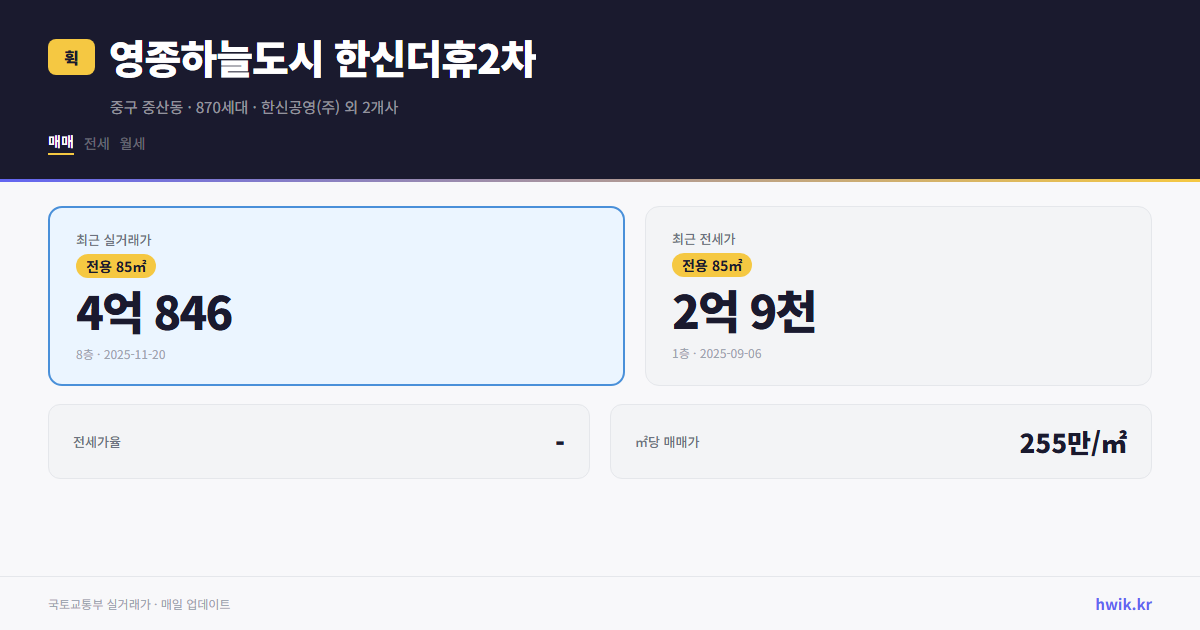This screenshot has height=630, width=1200.
Task: Select the active 매매 tab
Action: click(59, 143)
